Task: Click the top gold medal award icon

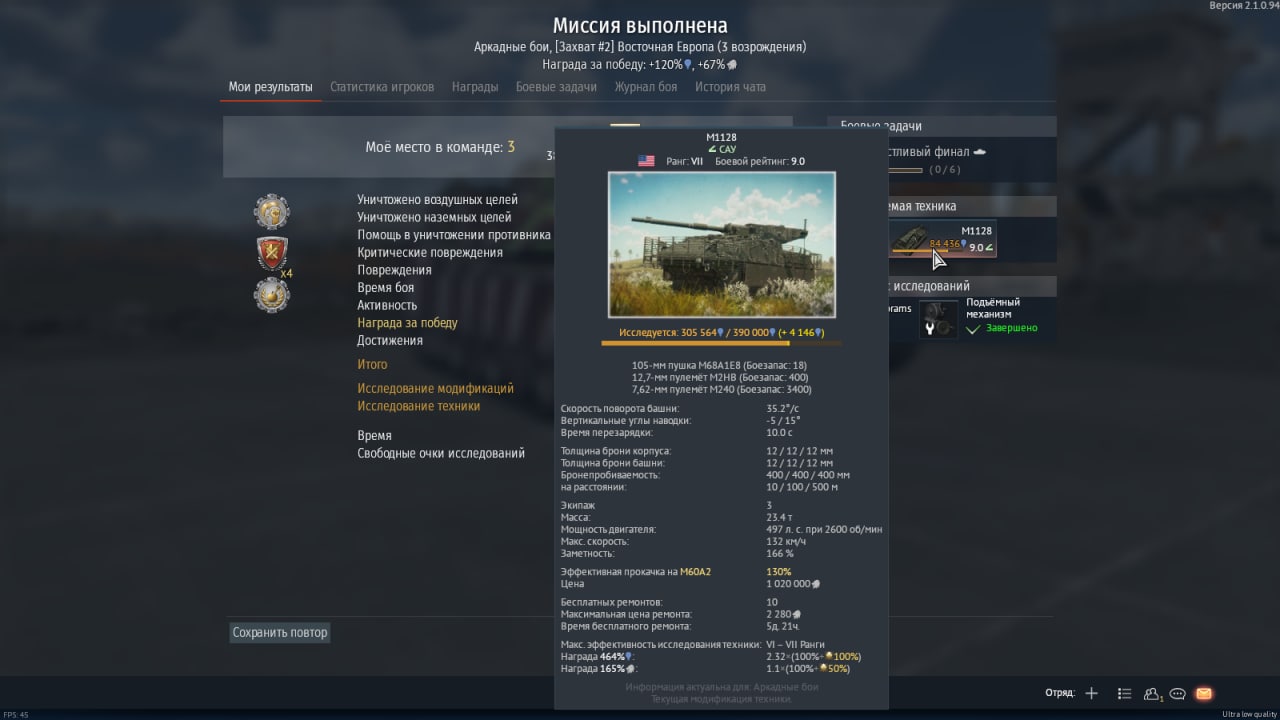Action: 272,212
